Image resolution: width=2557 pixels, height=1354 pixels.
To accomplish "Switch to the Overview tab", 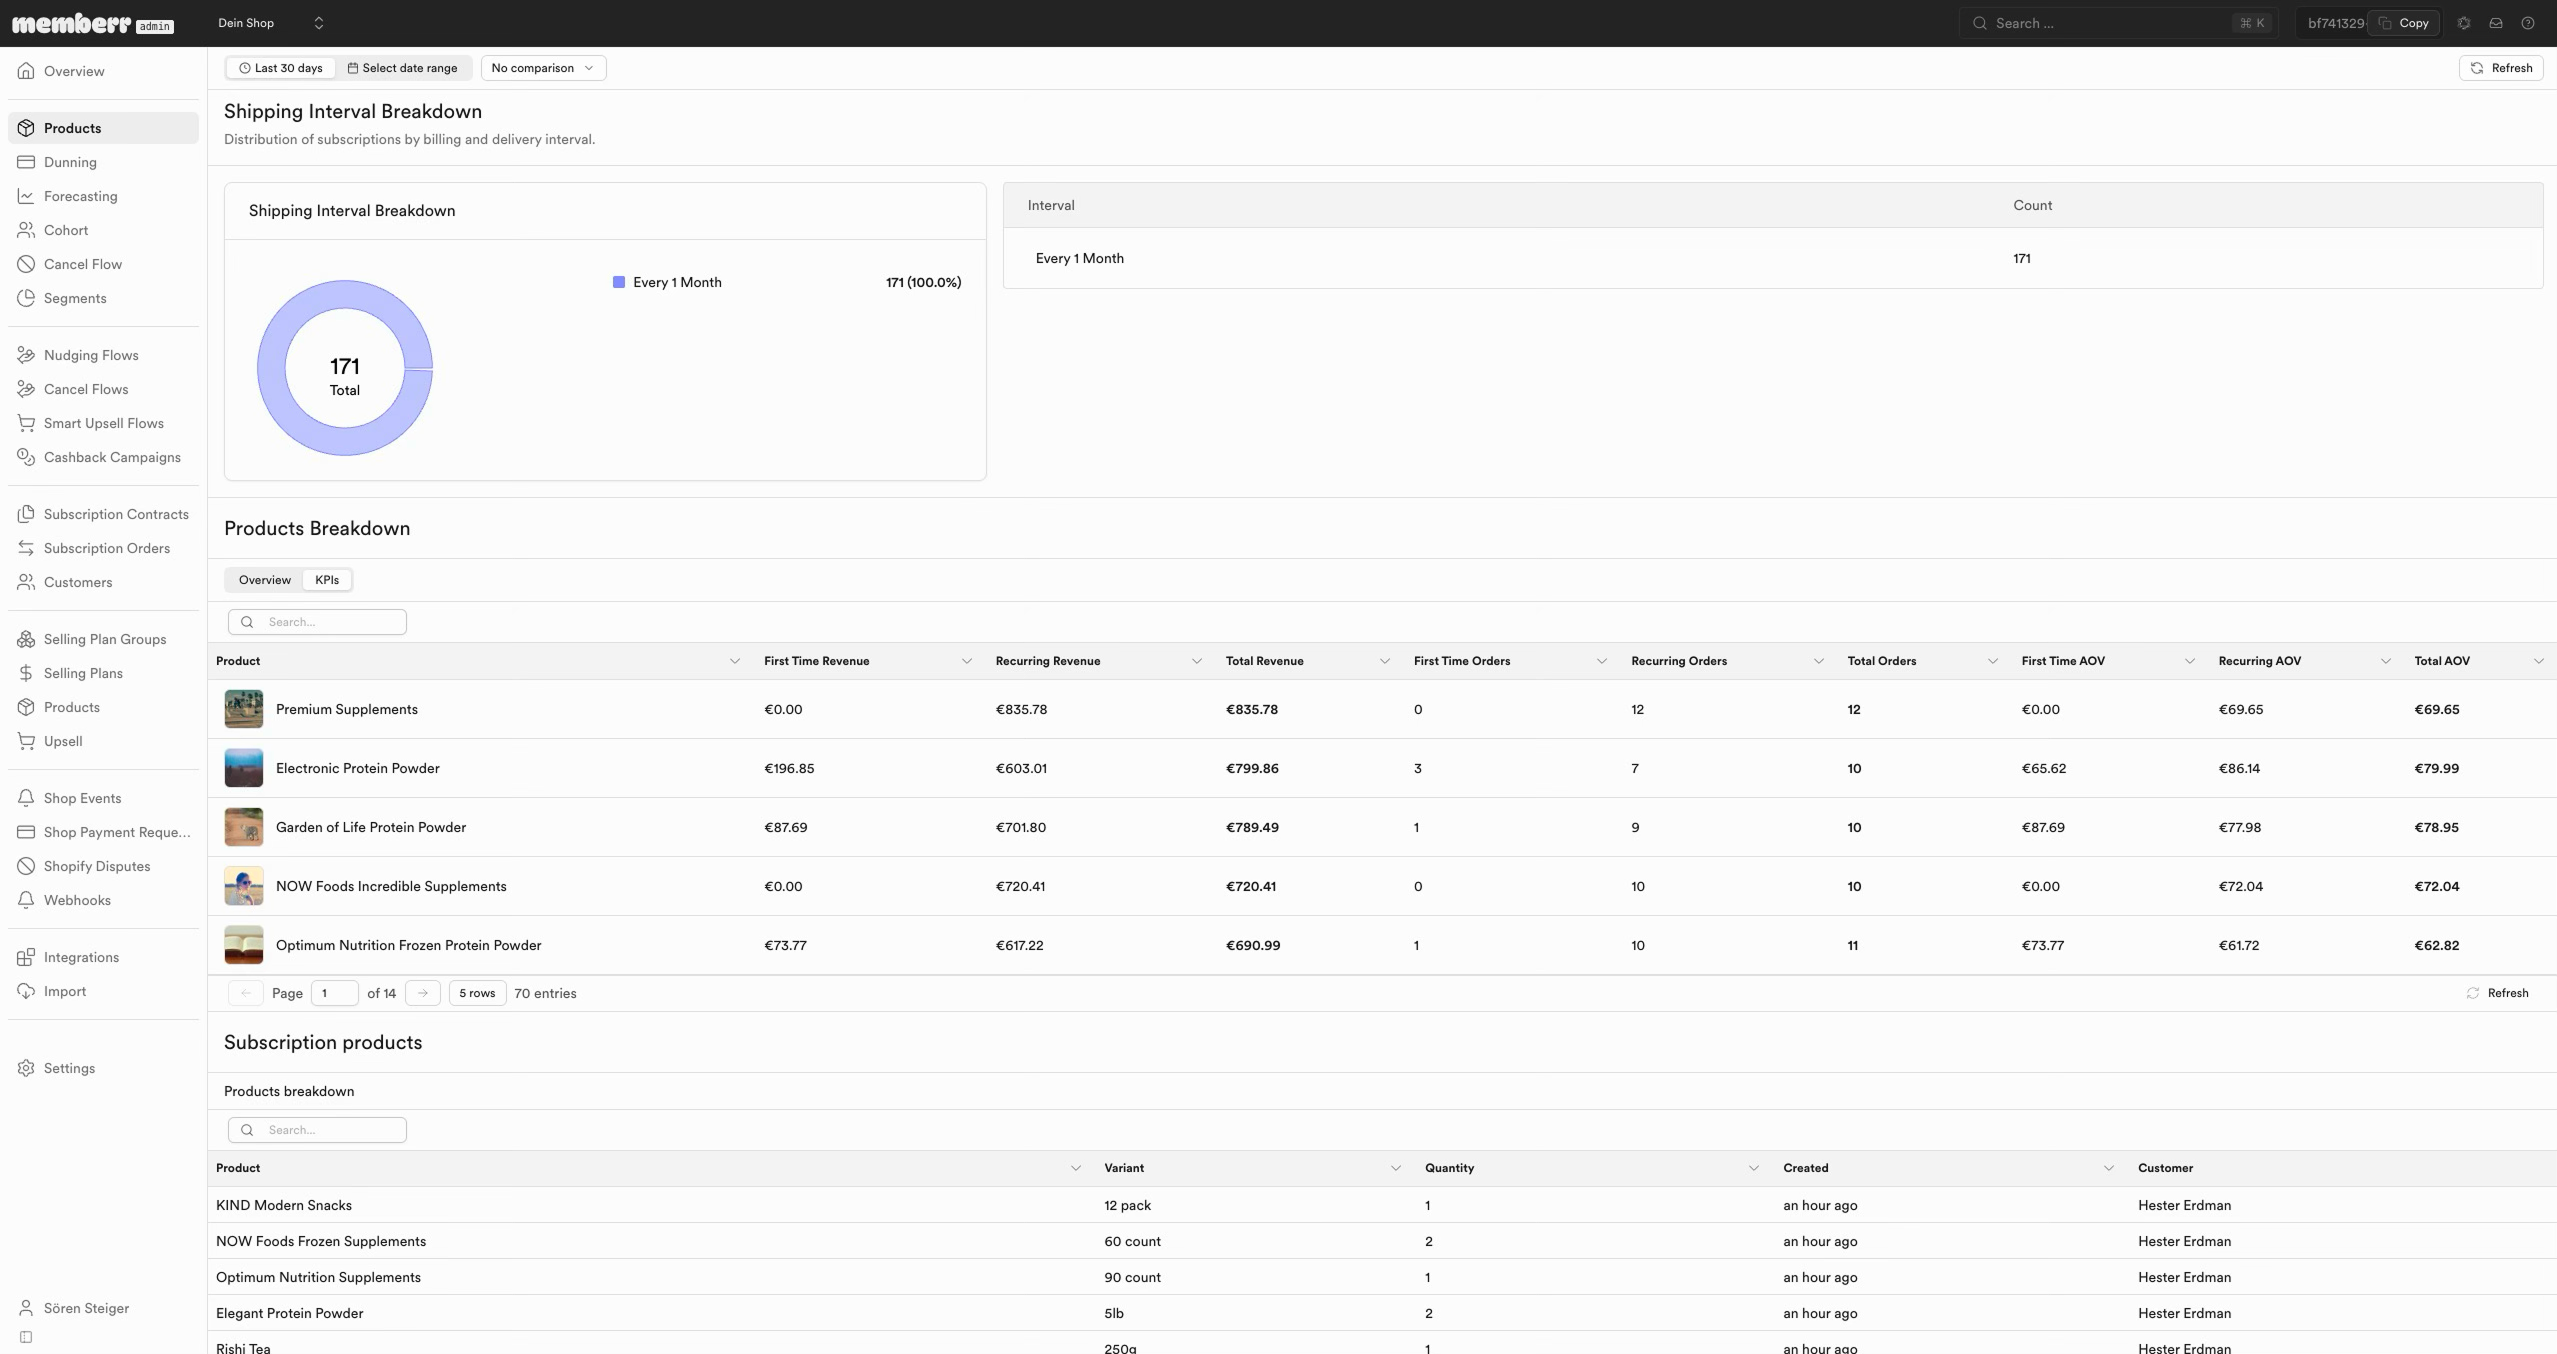I will (x=265, y=580).
